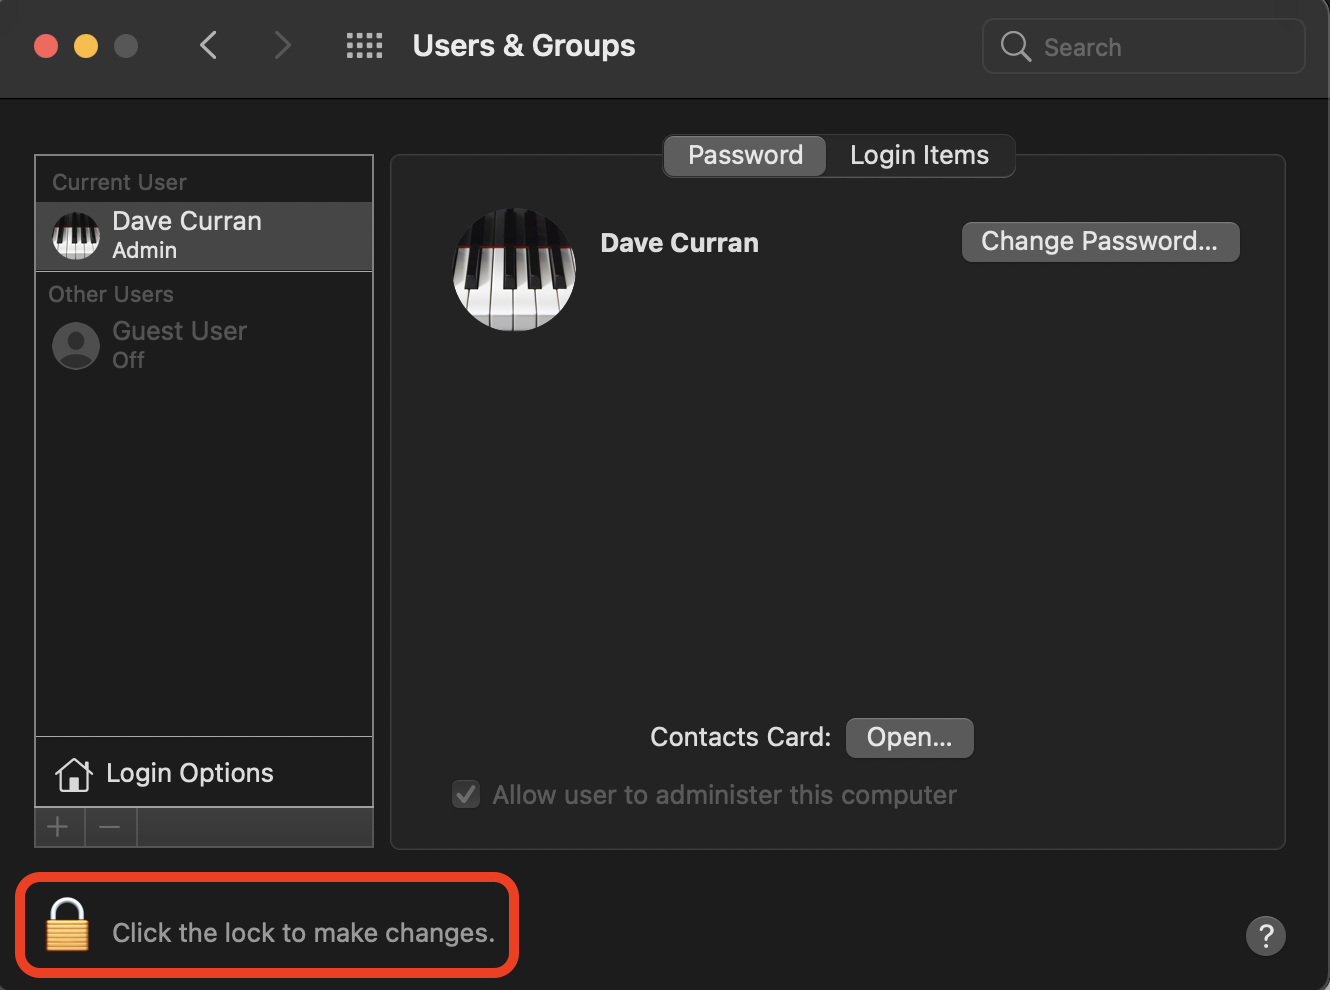Click the minus button to remove user
Image resolution: width=1330 pixels, height=990 pixels.
pos(110,827)
